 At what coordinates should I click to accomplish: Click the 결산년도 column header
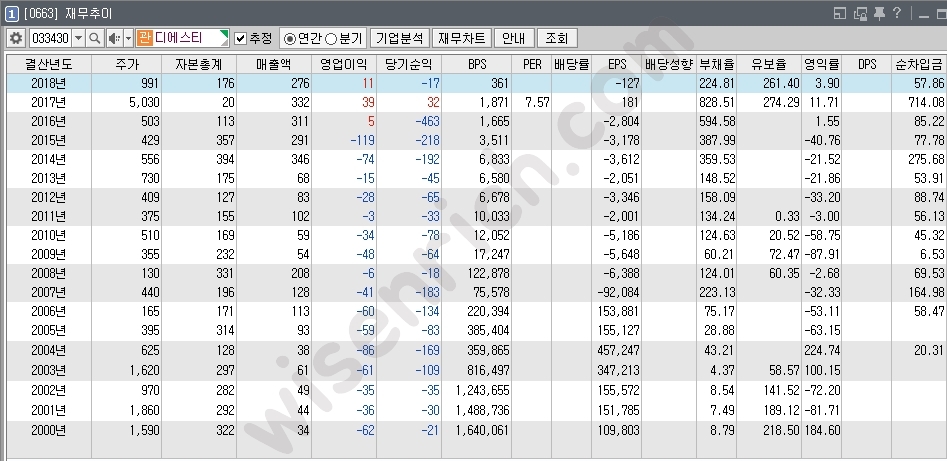(49, 64)
